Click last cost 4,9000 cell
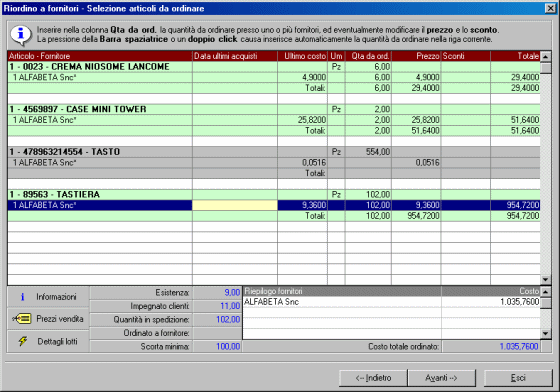 [302, 77]
